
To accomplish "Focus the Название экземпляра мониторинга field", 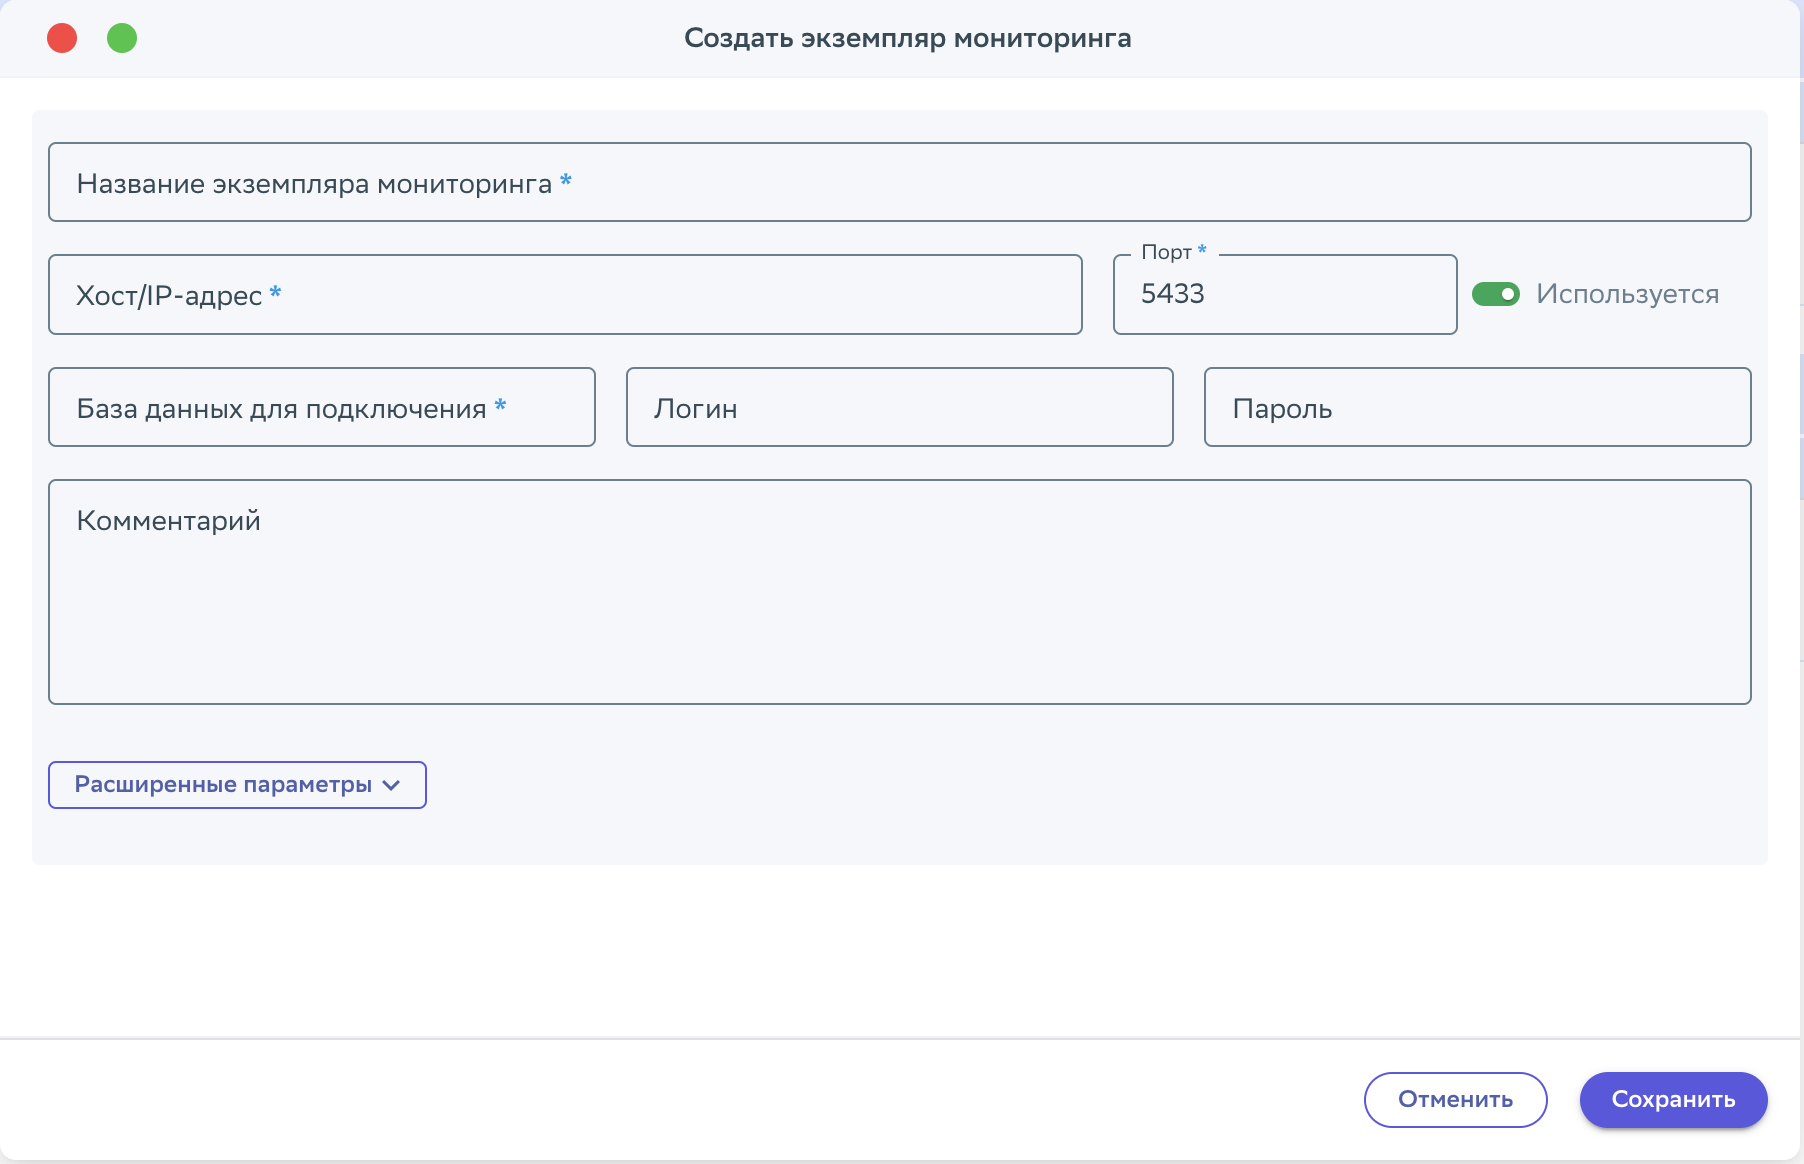I will tap(900, 182).
